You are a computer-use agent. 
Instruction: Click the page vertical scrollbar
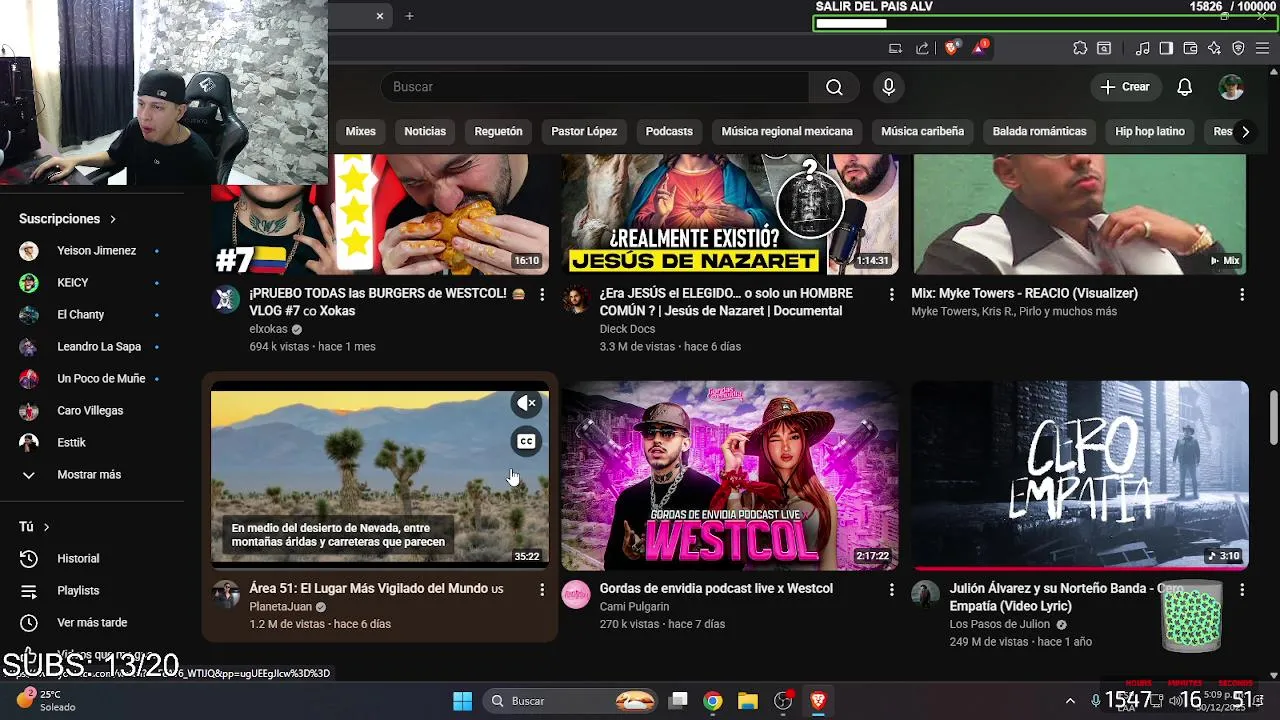coord(1273,417)
